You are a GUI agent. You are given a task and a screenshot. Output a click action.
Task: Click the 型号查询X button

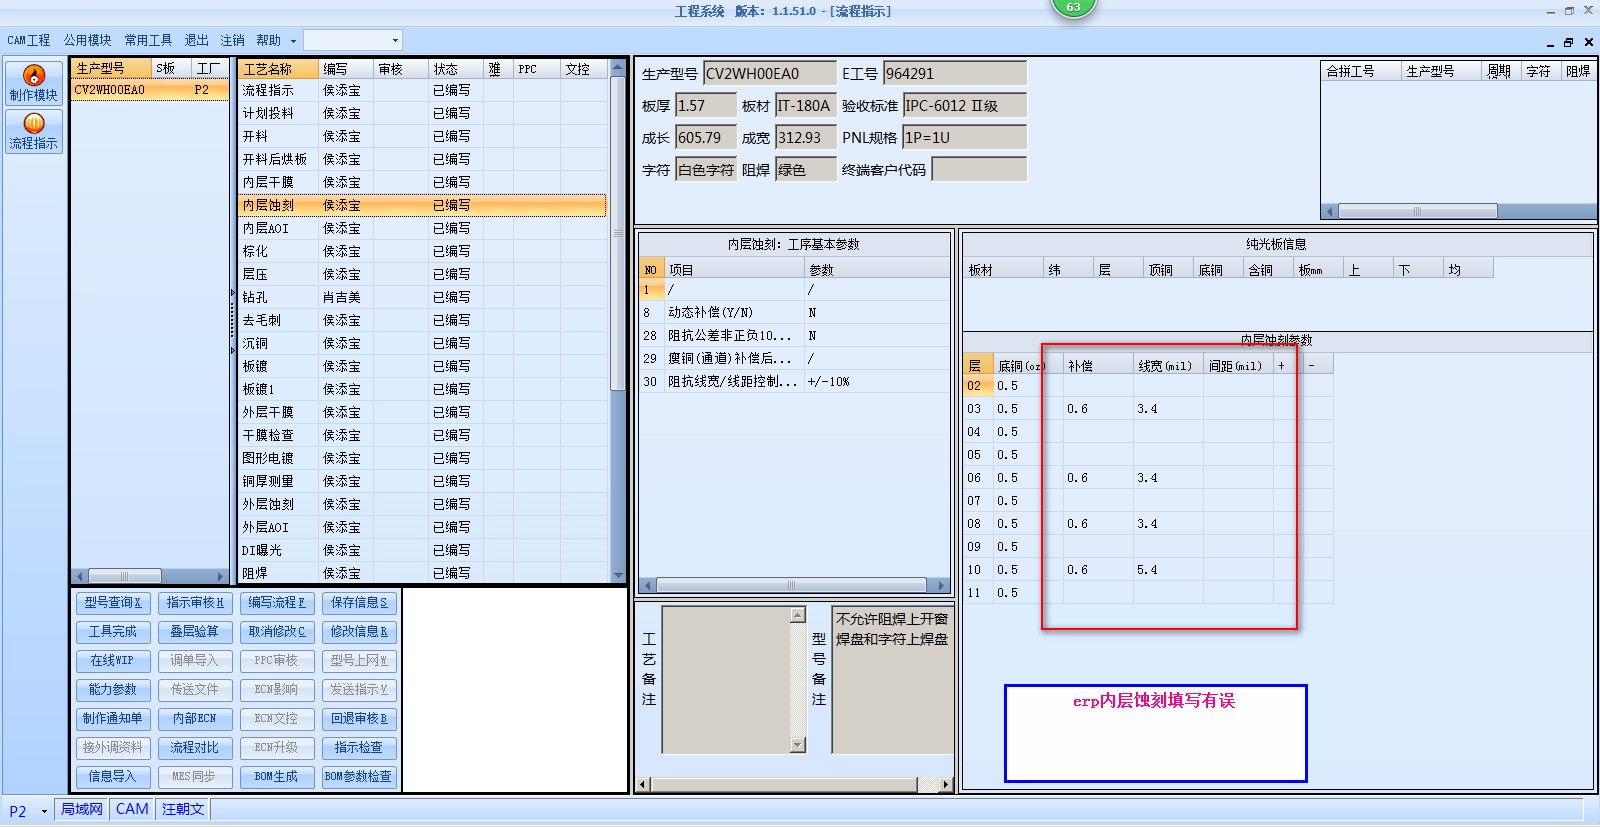pyautogui.click(x=113, y=603)
